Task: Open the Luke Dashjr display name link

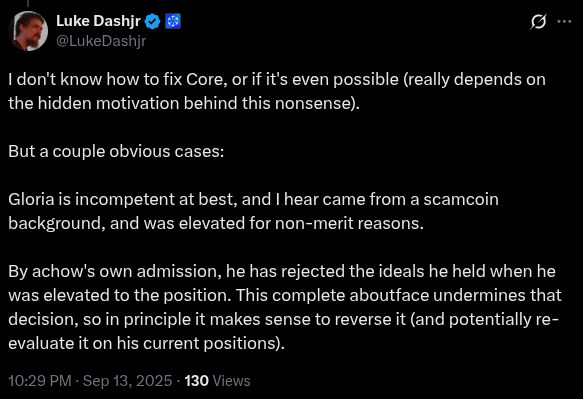Action: (99, 21)
